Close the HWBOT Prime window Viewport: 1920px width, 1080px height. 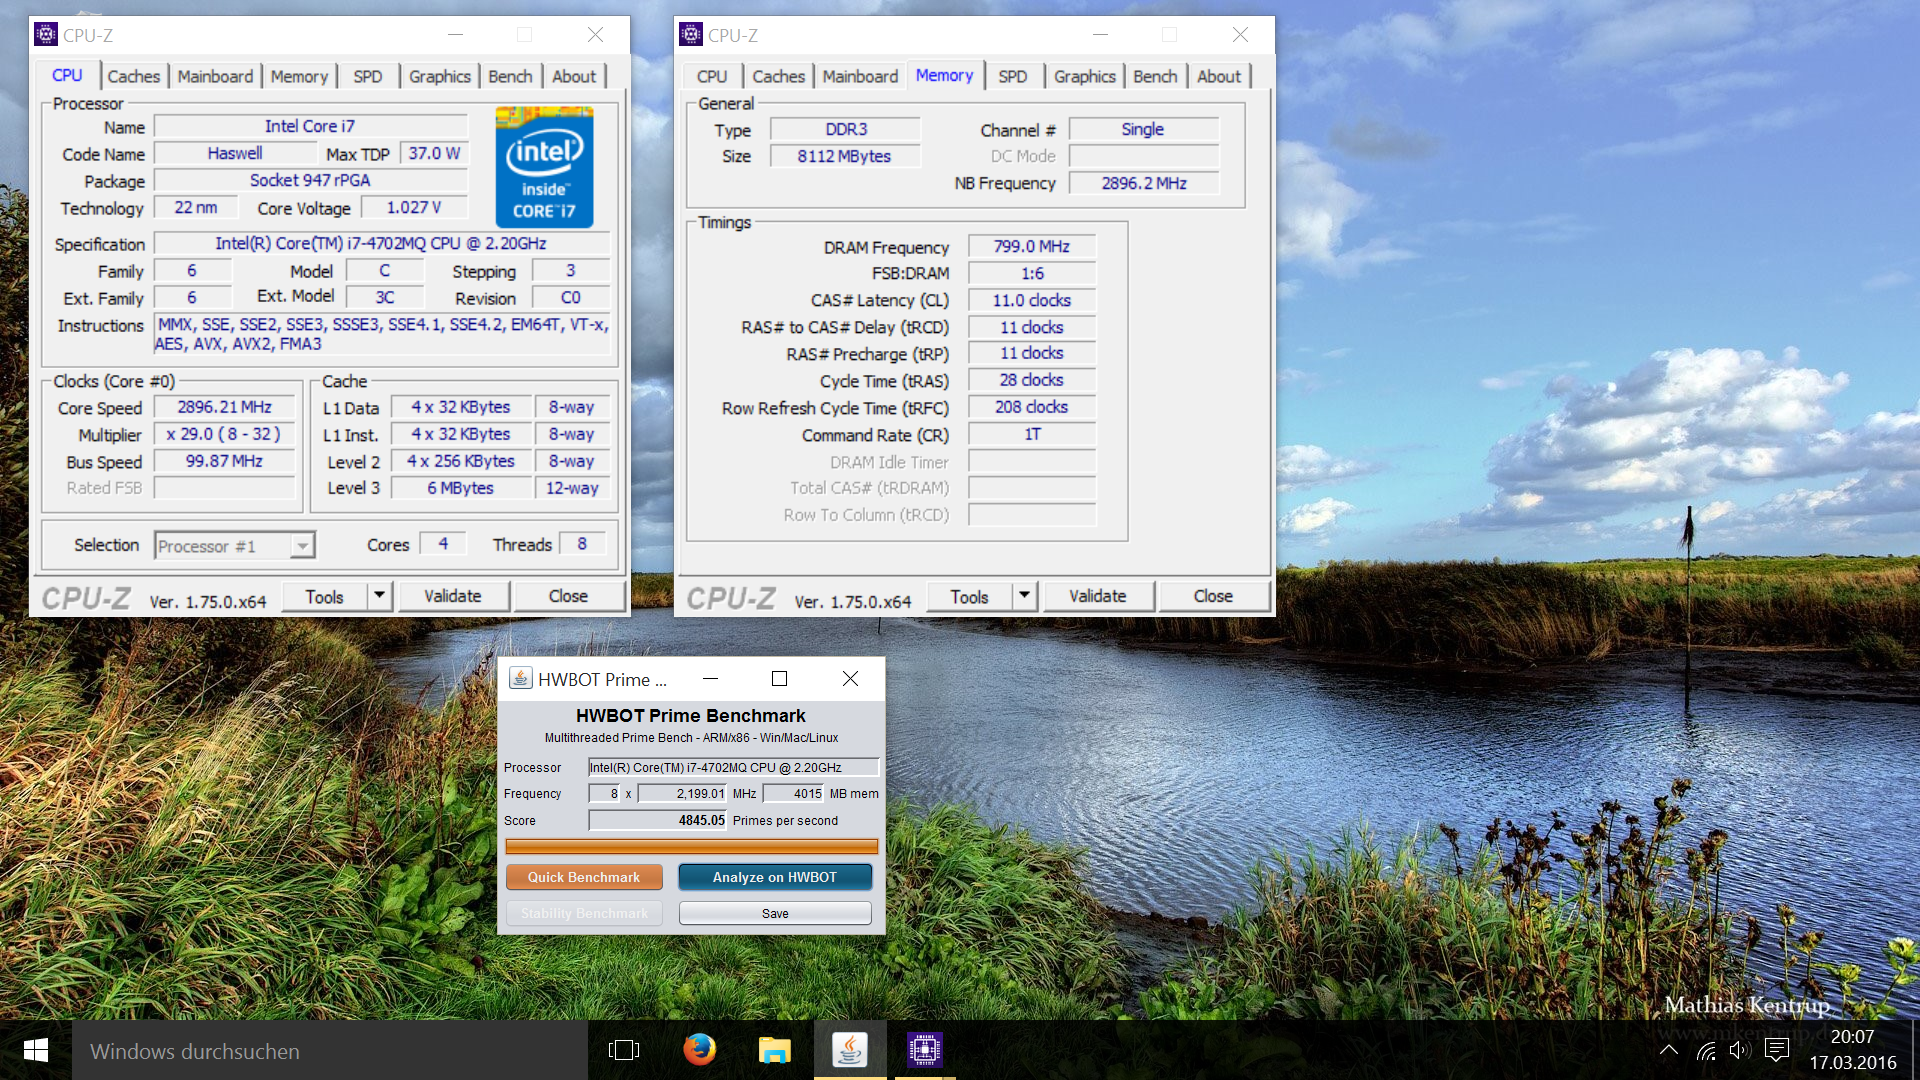click(x=850, y=678)
